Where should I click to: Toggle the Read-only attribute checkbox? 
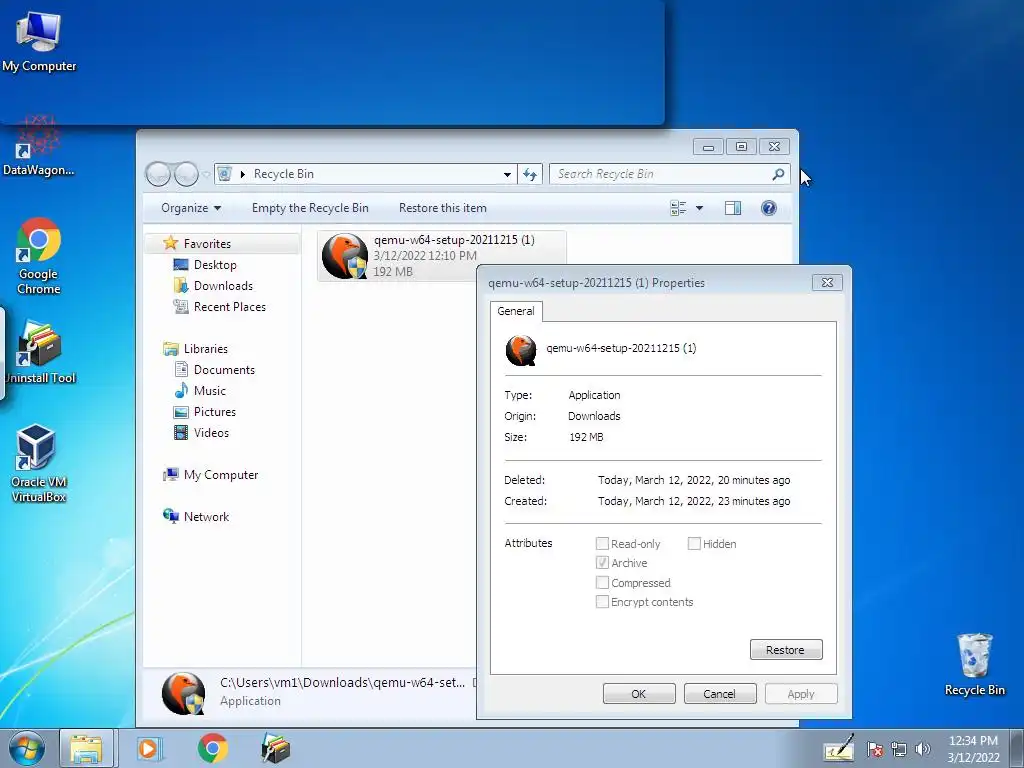point(602,543)
